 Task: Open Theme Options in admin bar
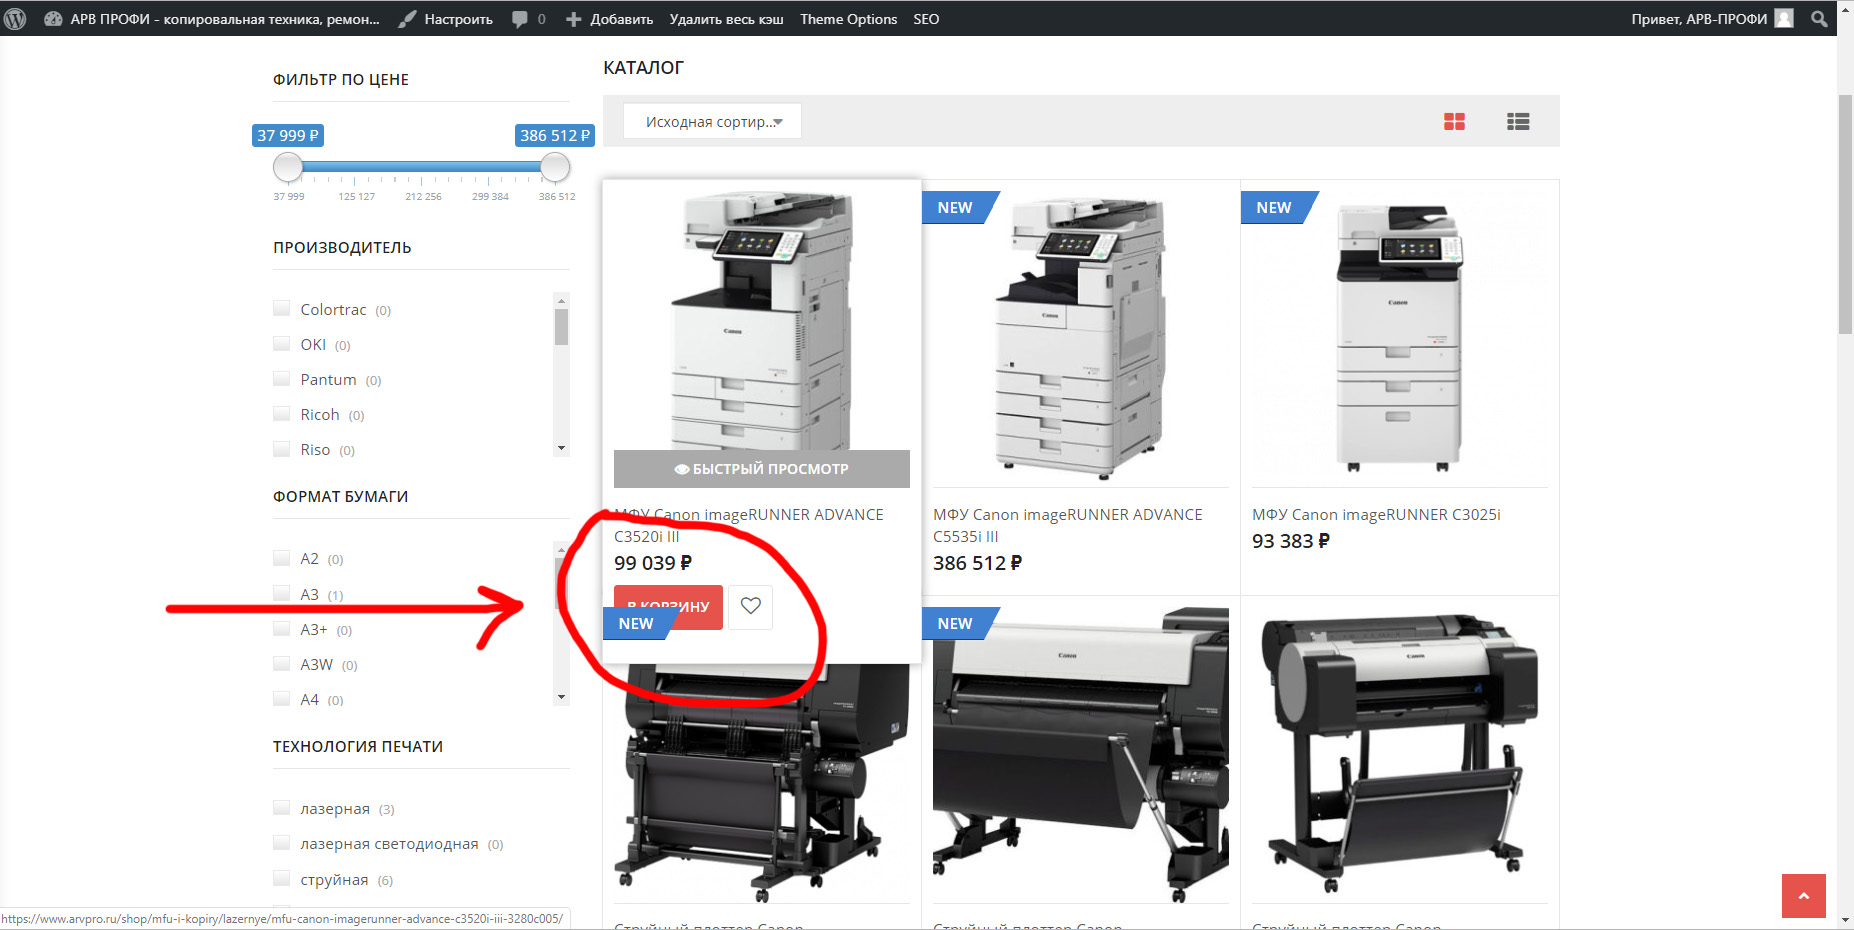[x=848, y=19]
